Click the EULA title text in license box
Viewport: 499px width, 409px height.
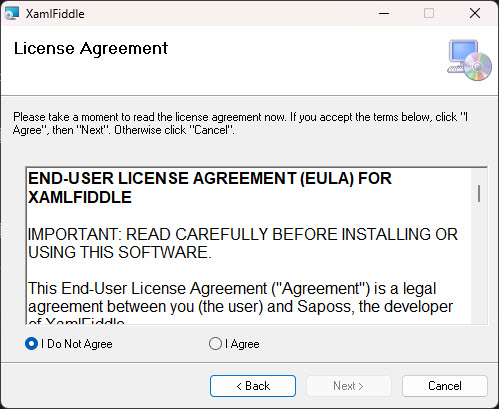click(x=210, y=188)
